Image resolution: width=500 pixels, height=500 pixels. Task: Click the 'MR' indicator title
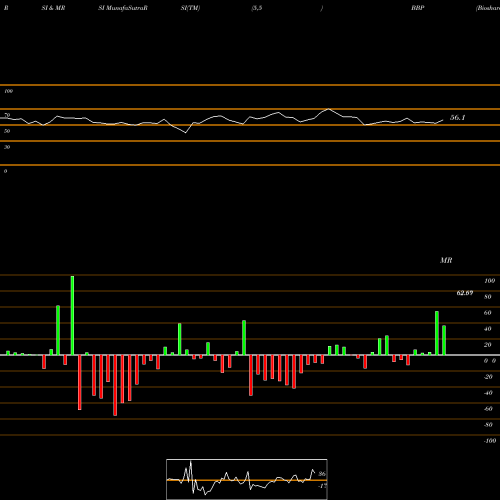[x=446, y=260]
